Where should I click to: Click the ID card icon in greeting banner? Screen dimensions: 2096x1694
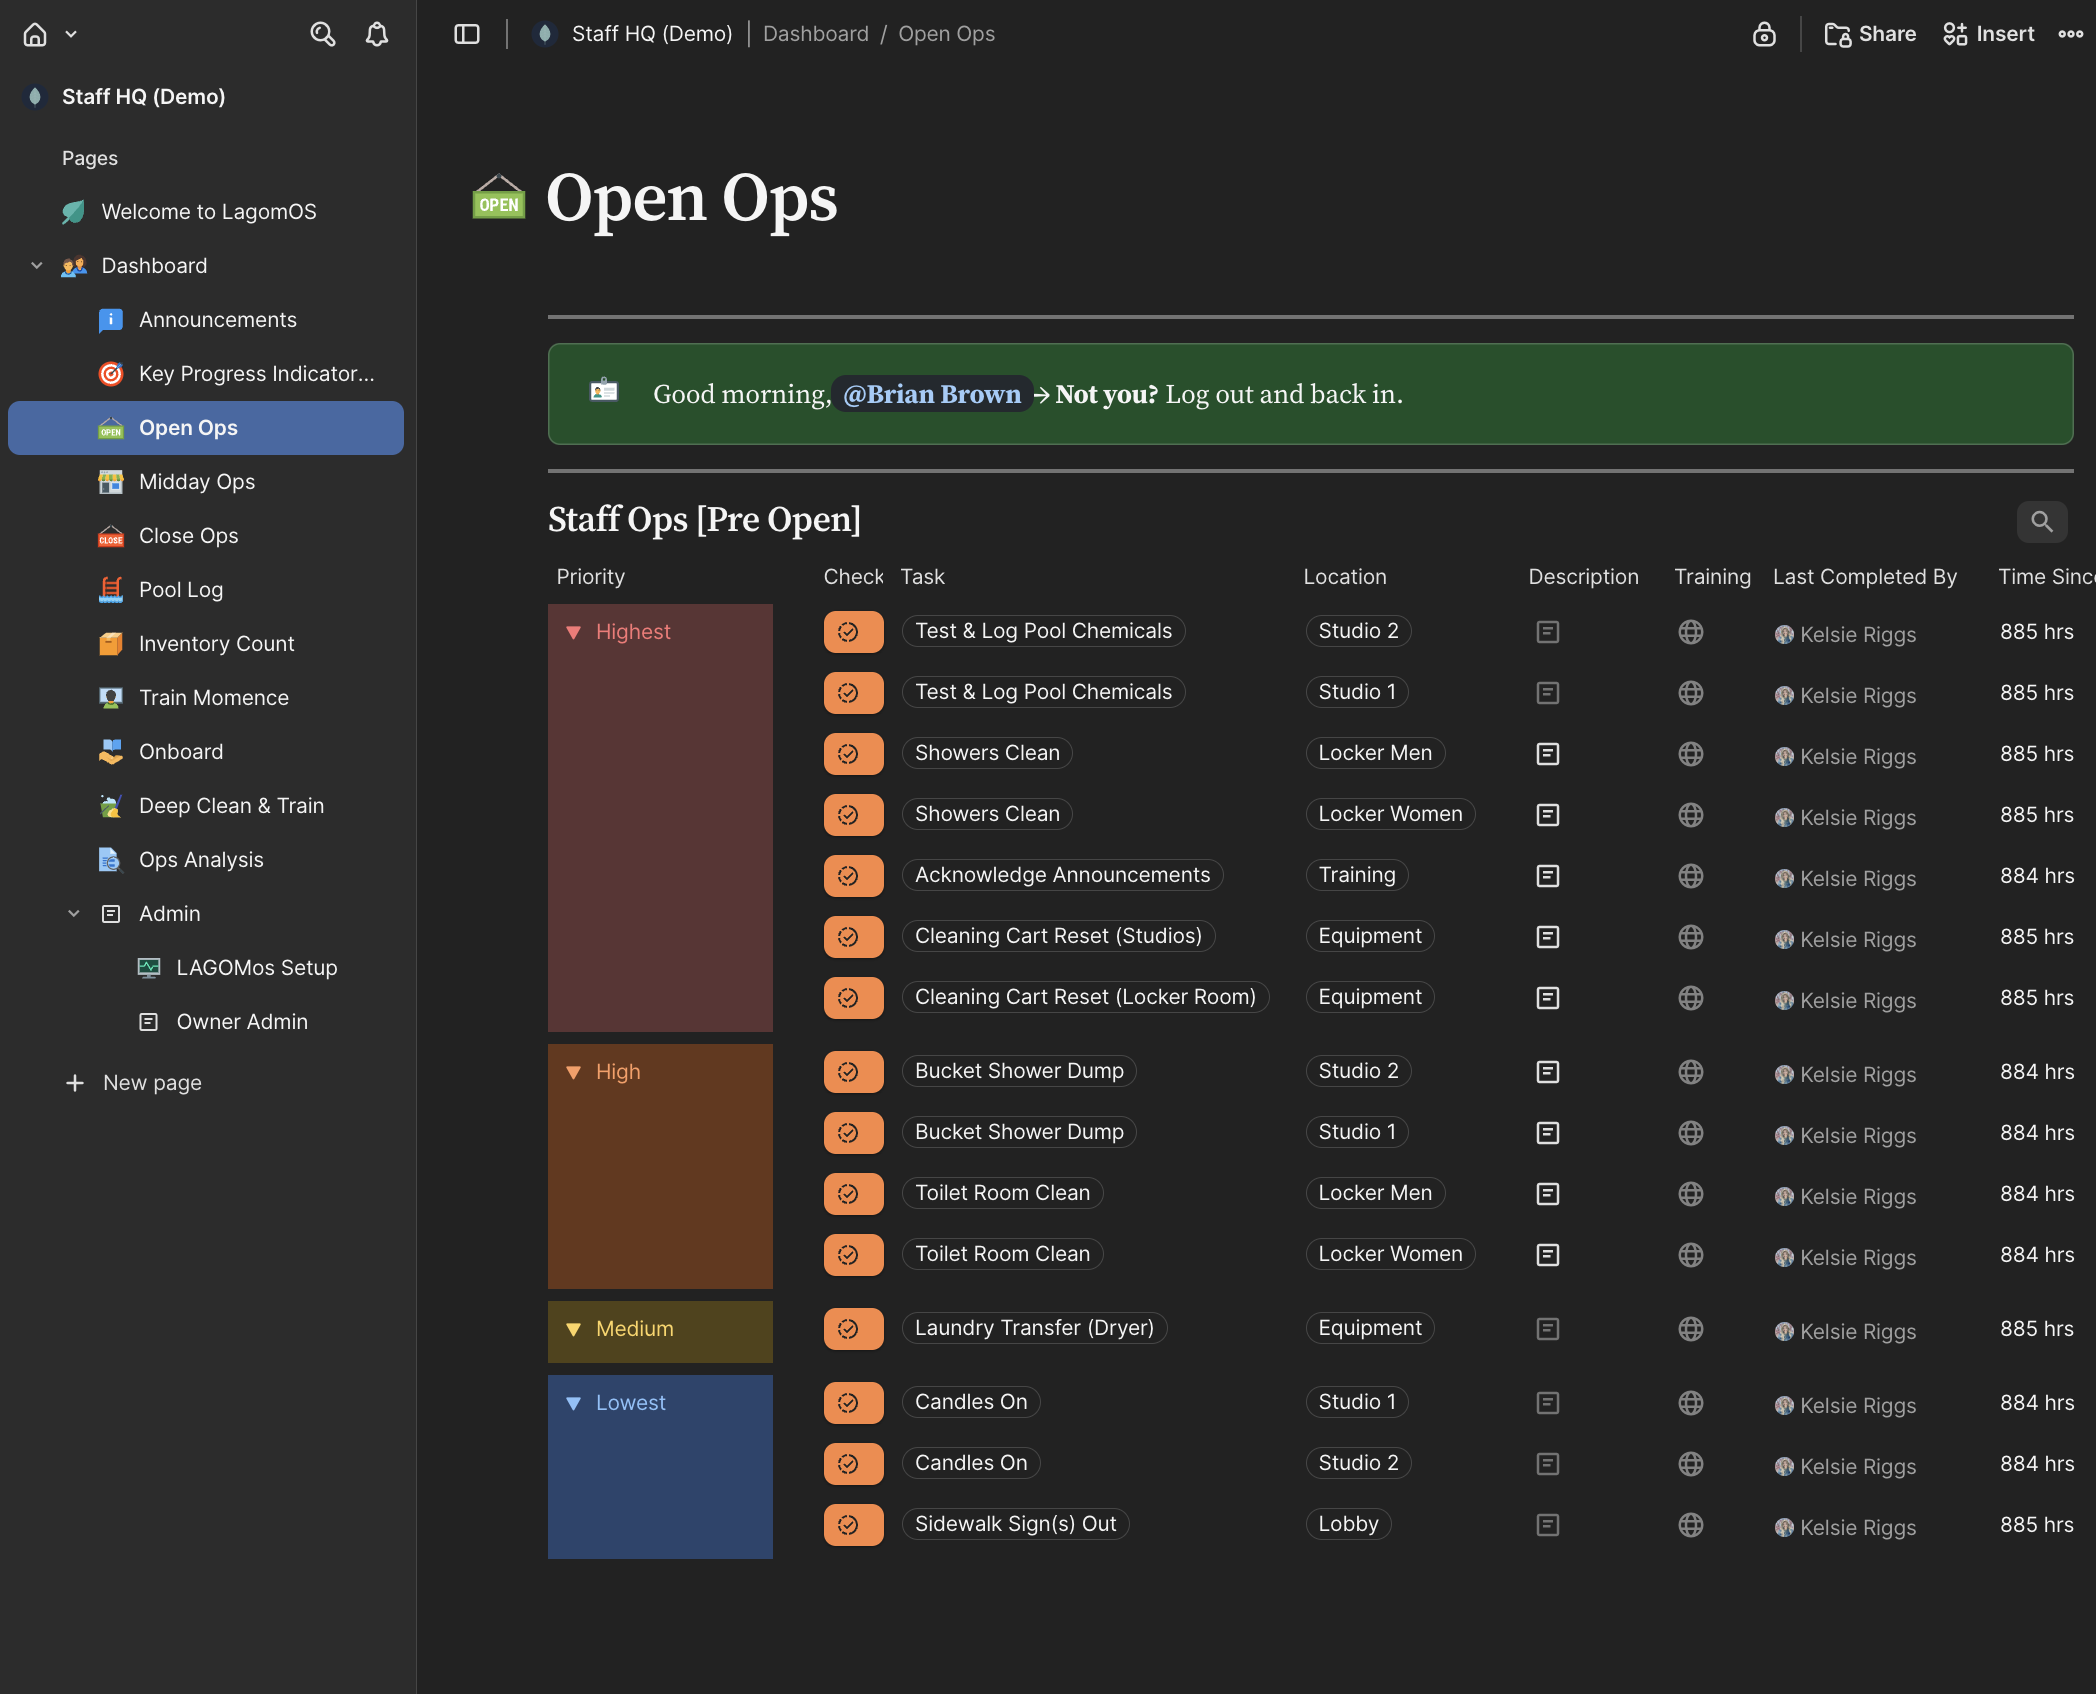click(604, 390)
